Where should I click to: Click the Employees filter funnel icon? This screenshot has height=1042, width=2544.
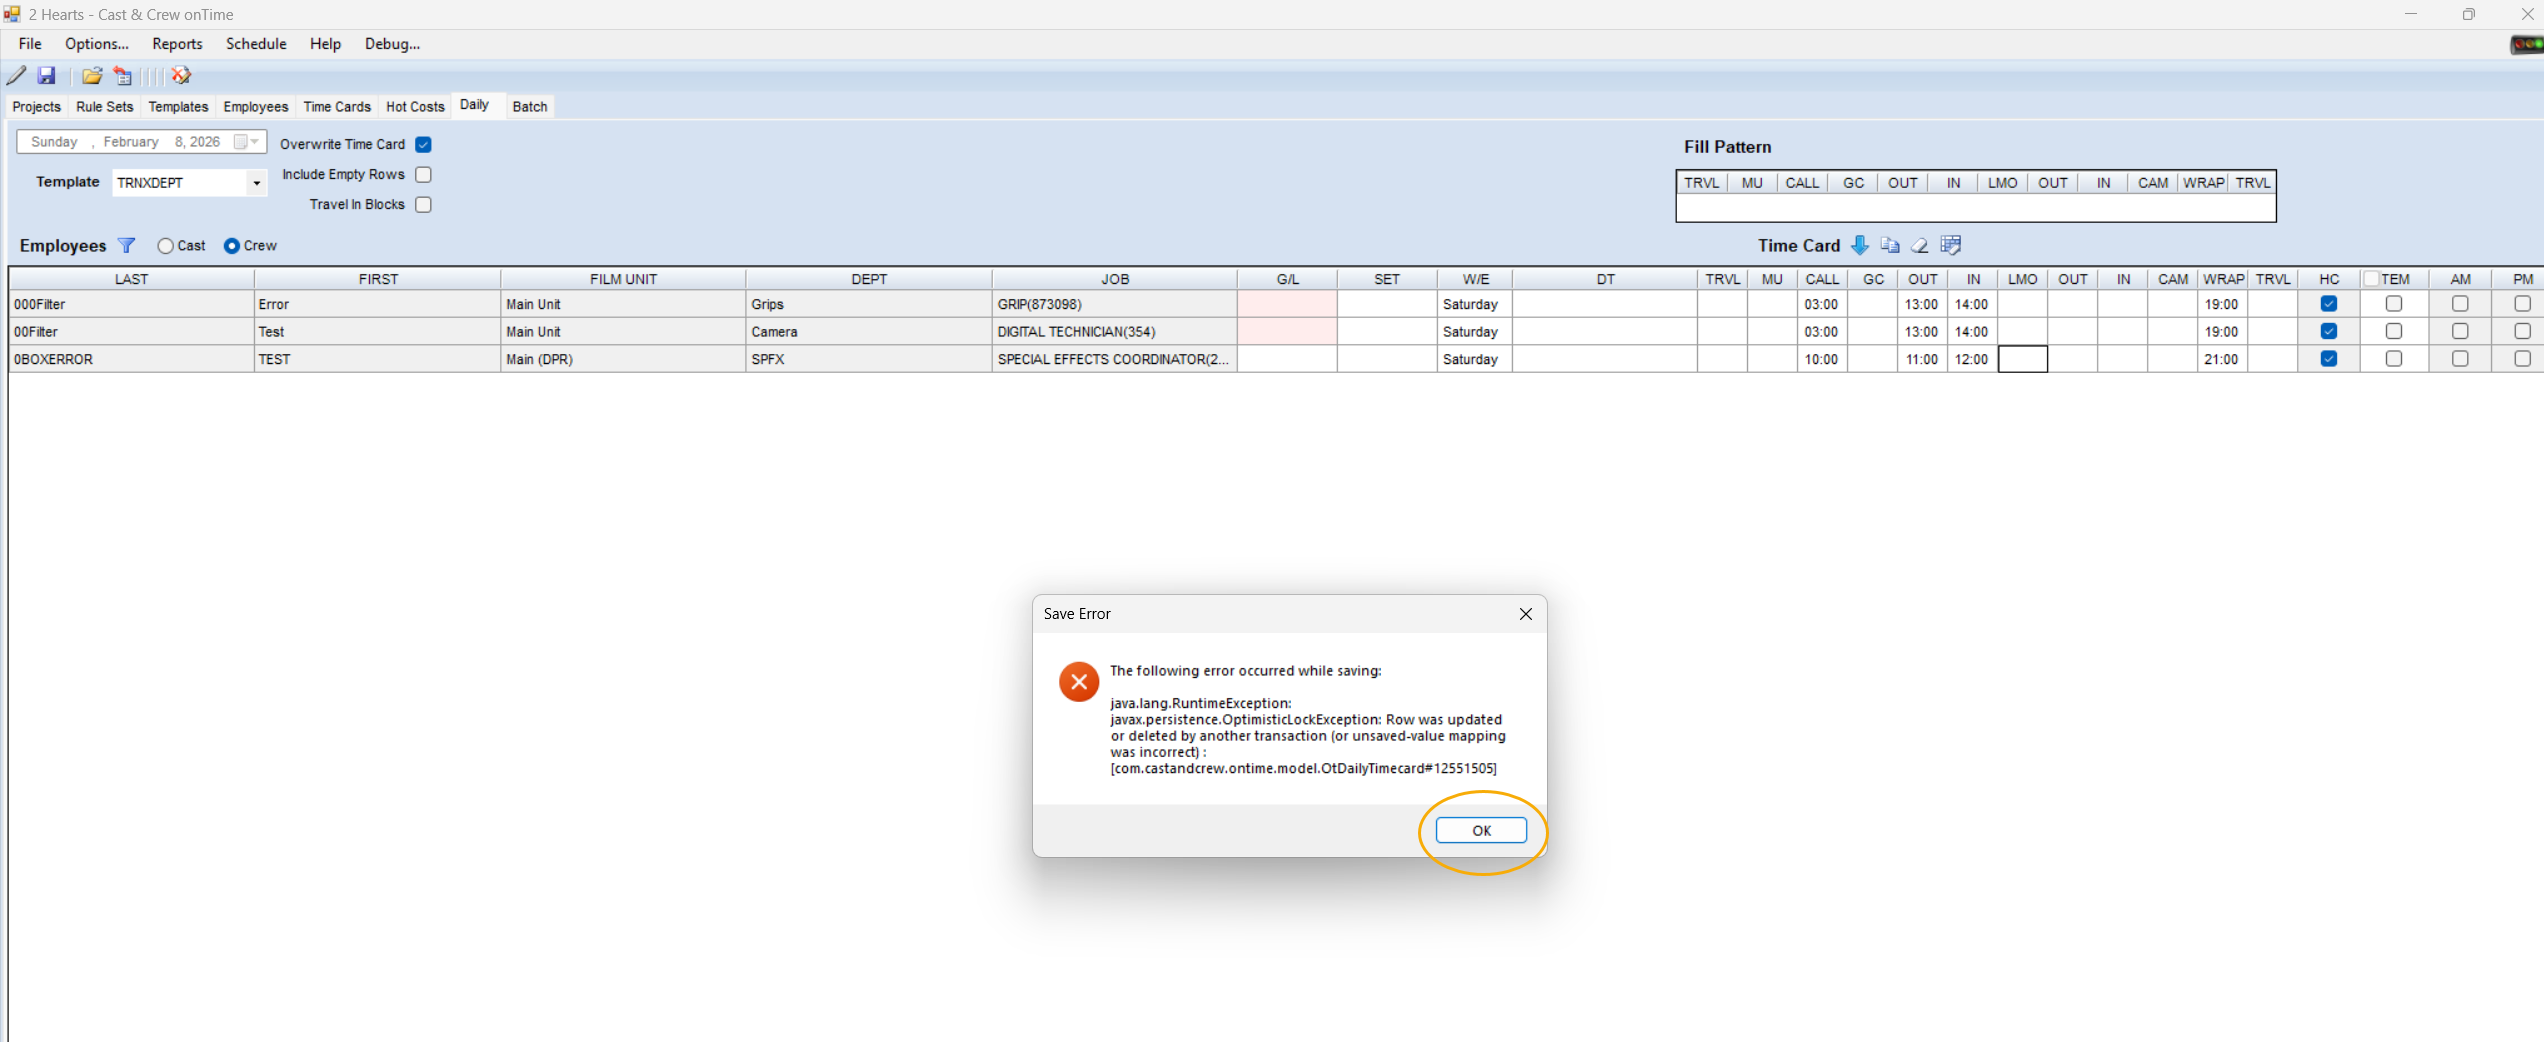click(x=126, y=245)
